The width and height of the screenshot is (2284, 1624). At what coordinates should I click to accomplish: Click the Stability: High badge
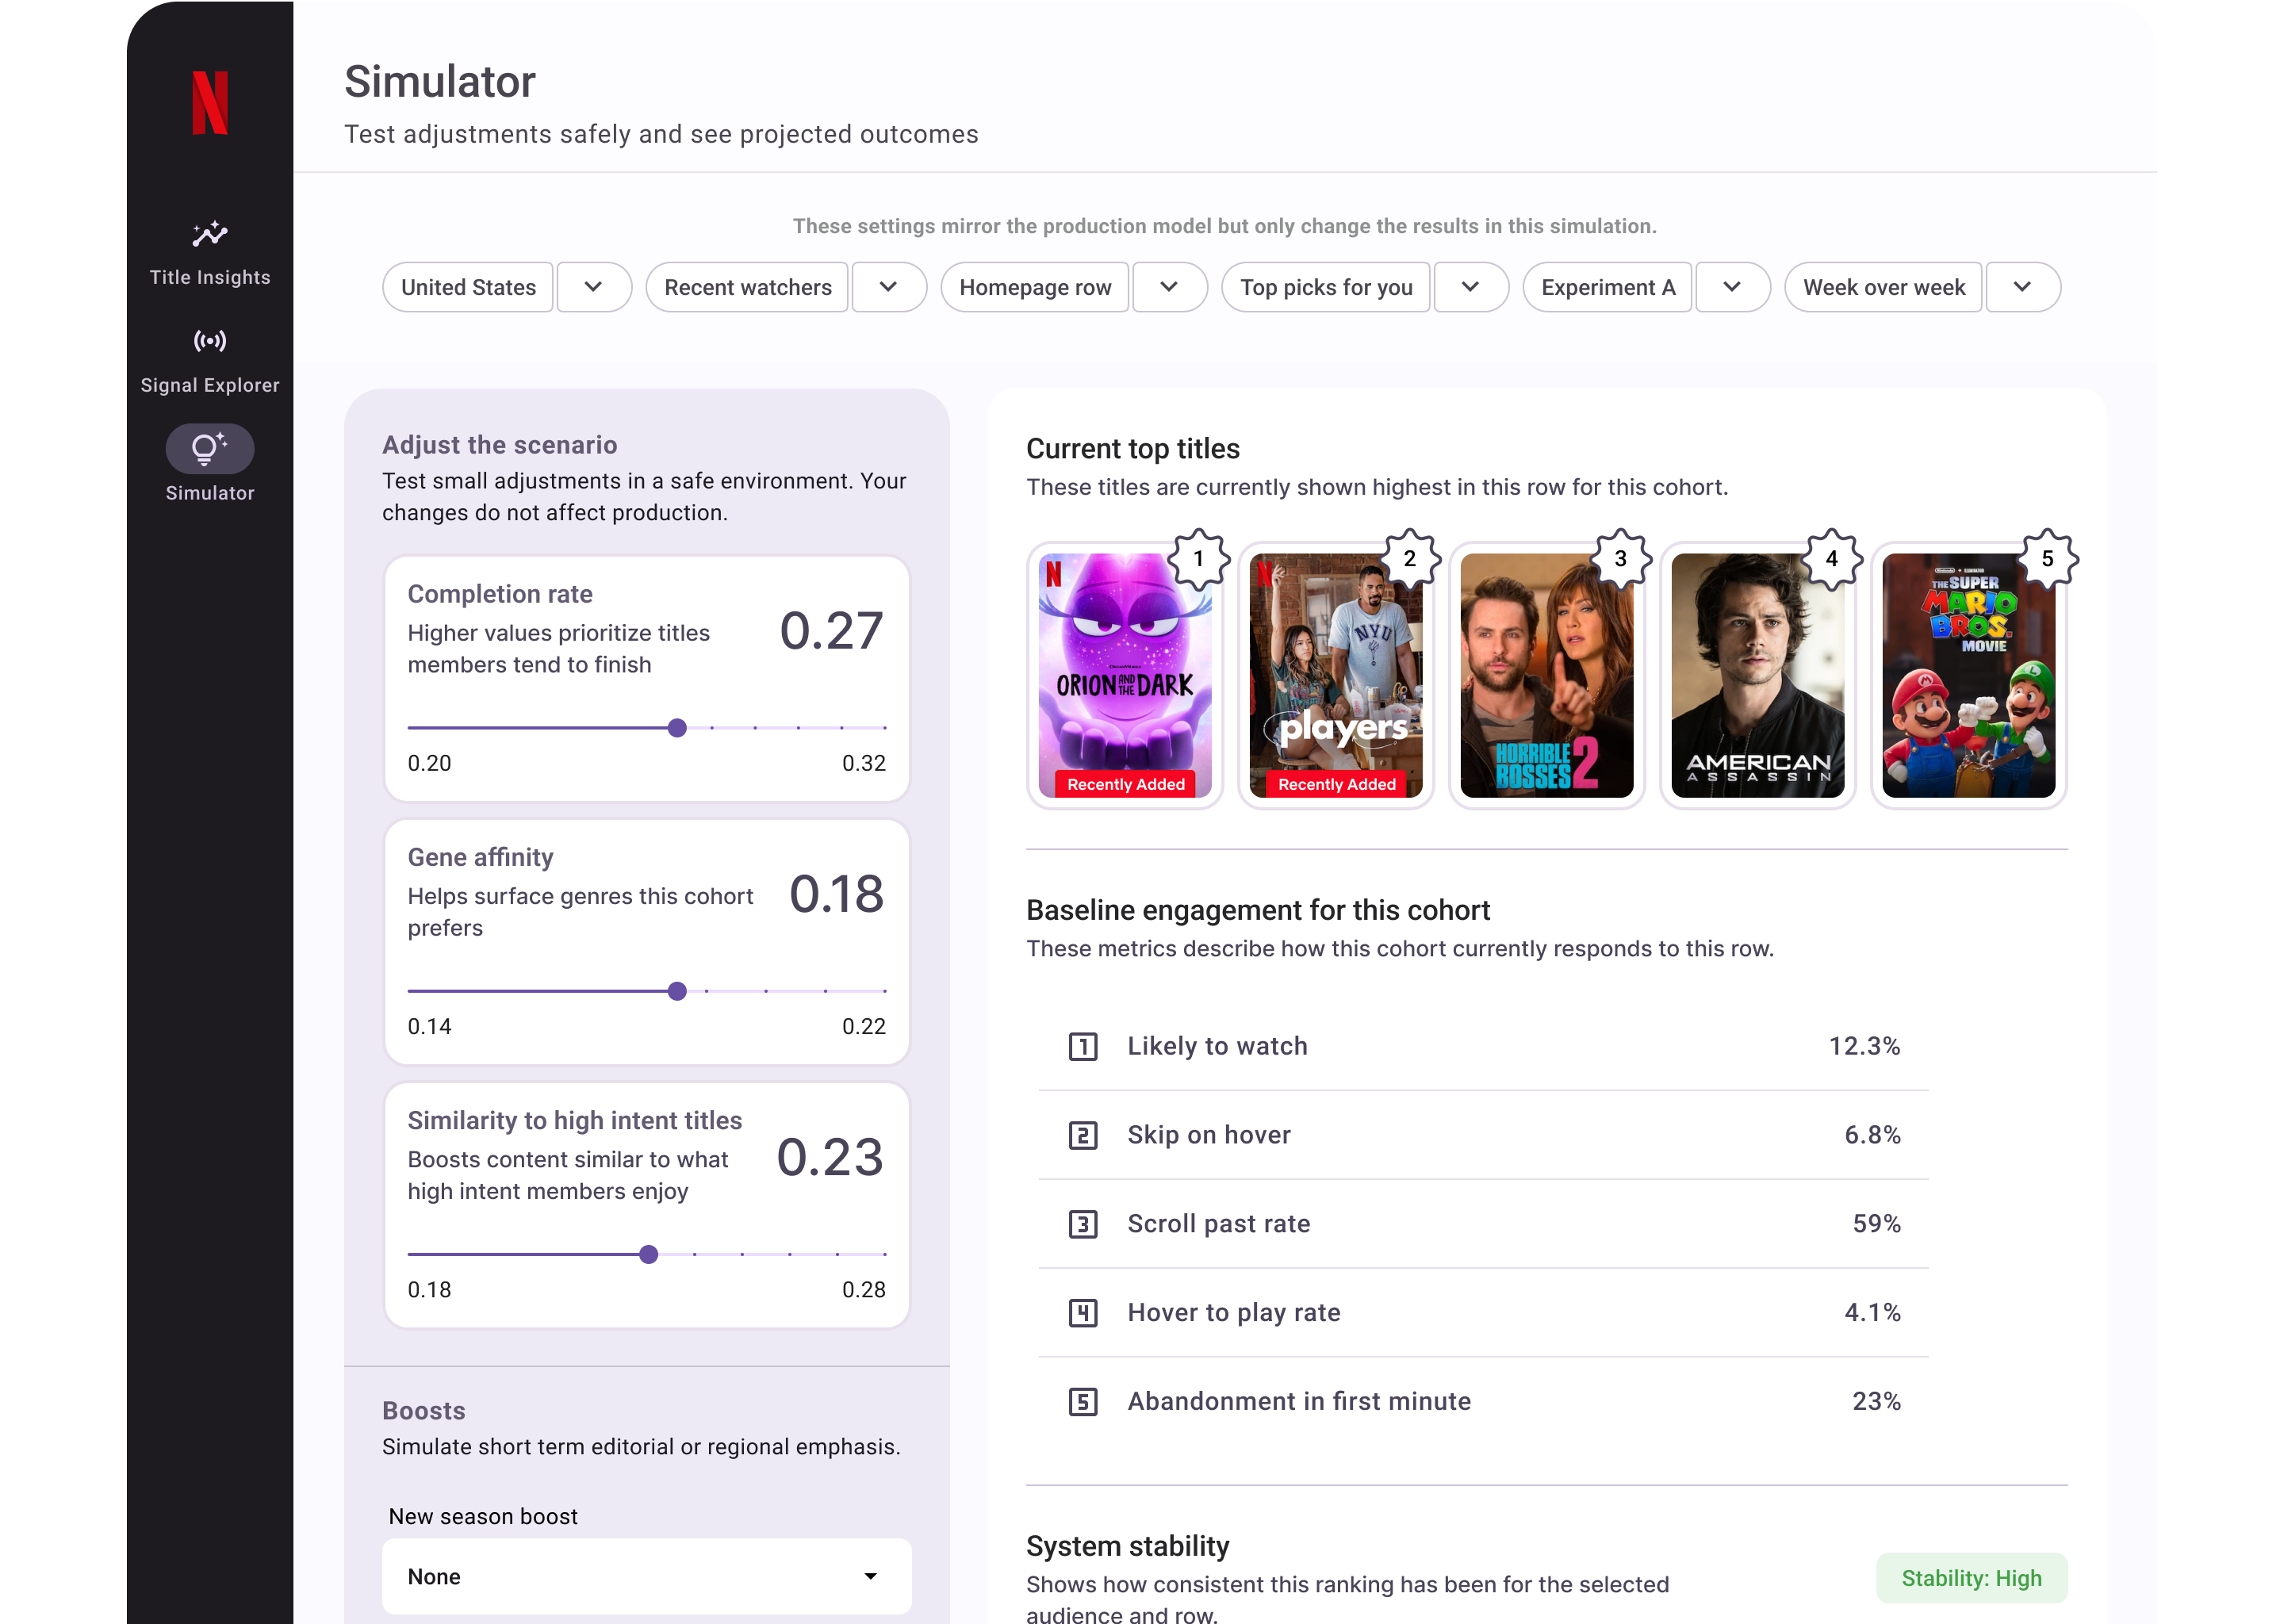pos(1971,1578)
